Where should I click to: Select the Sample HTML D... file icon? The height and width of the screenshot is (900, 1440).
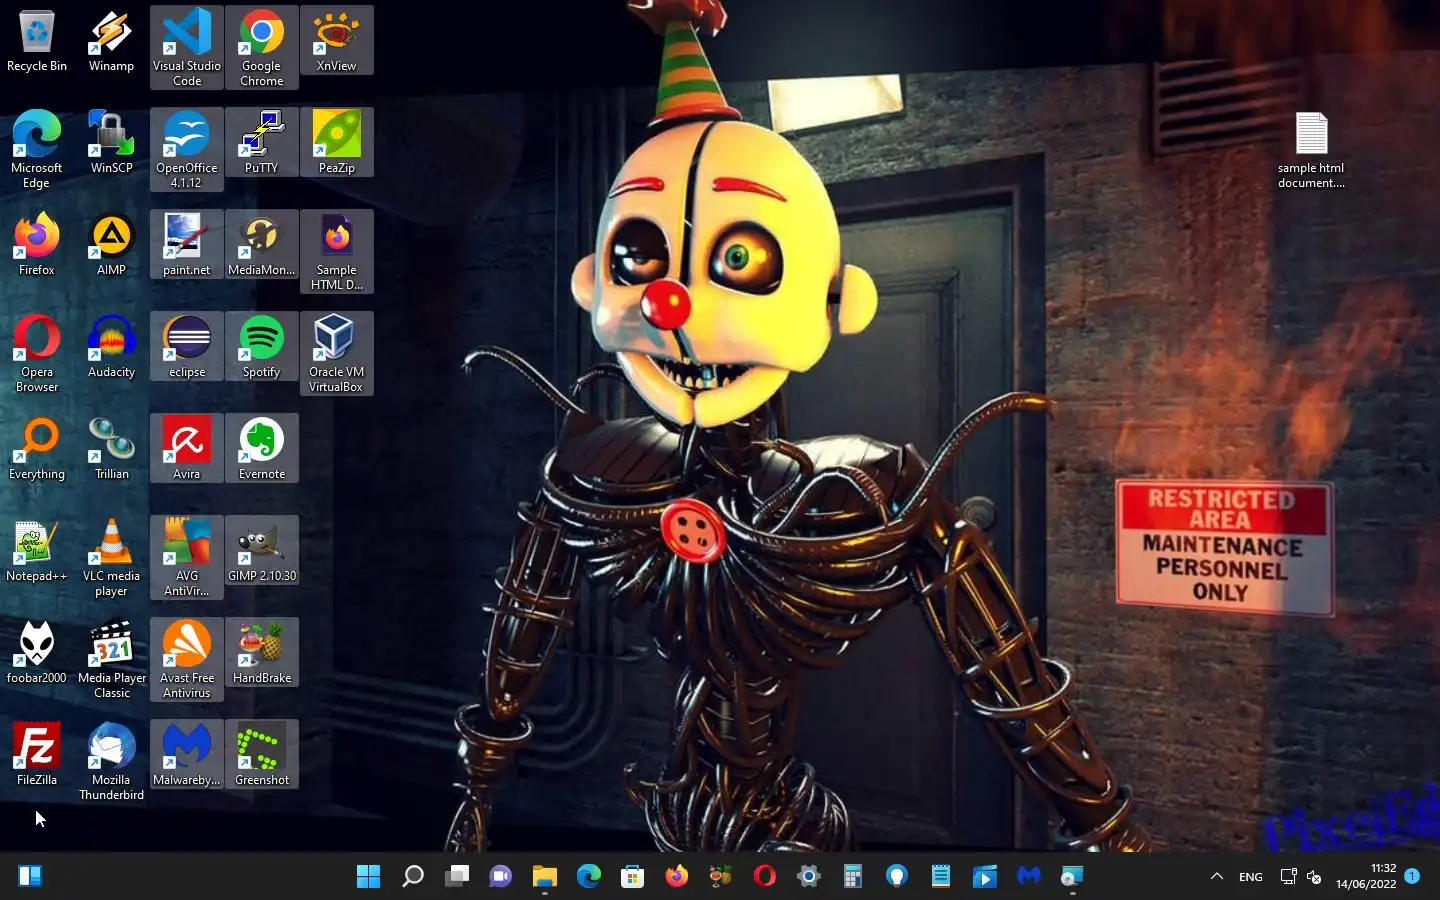pos(337,251)
